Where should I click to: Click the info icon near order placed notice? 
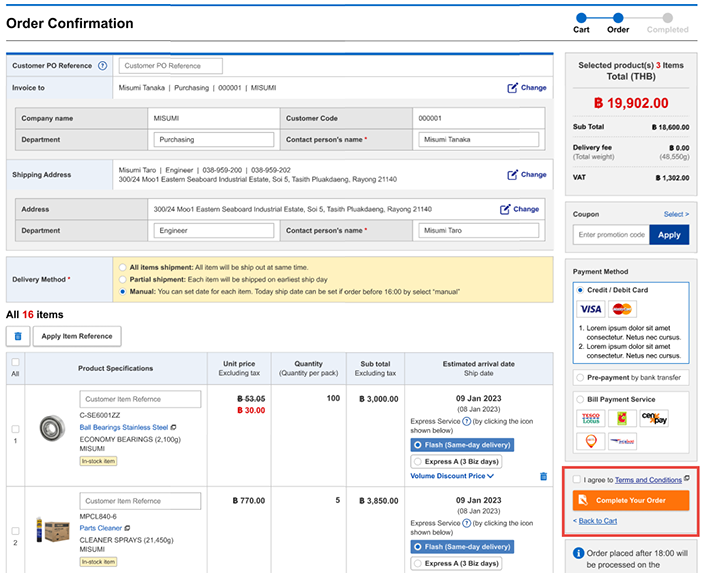tap(578, 552)
